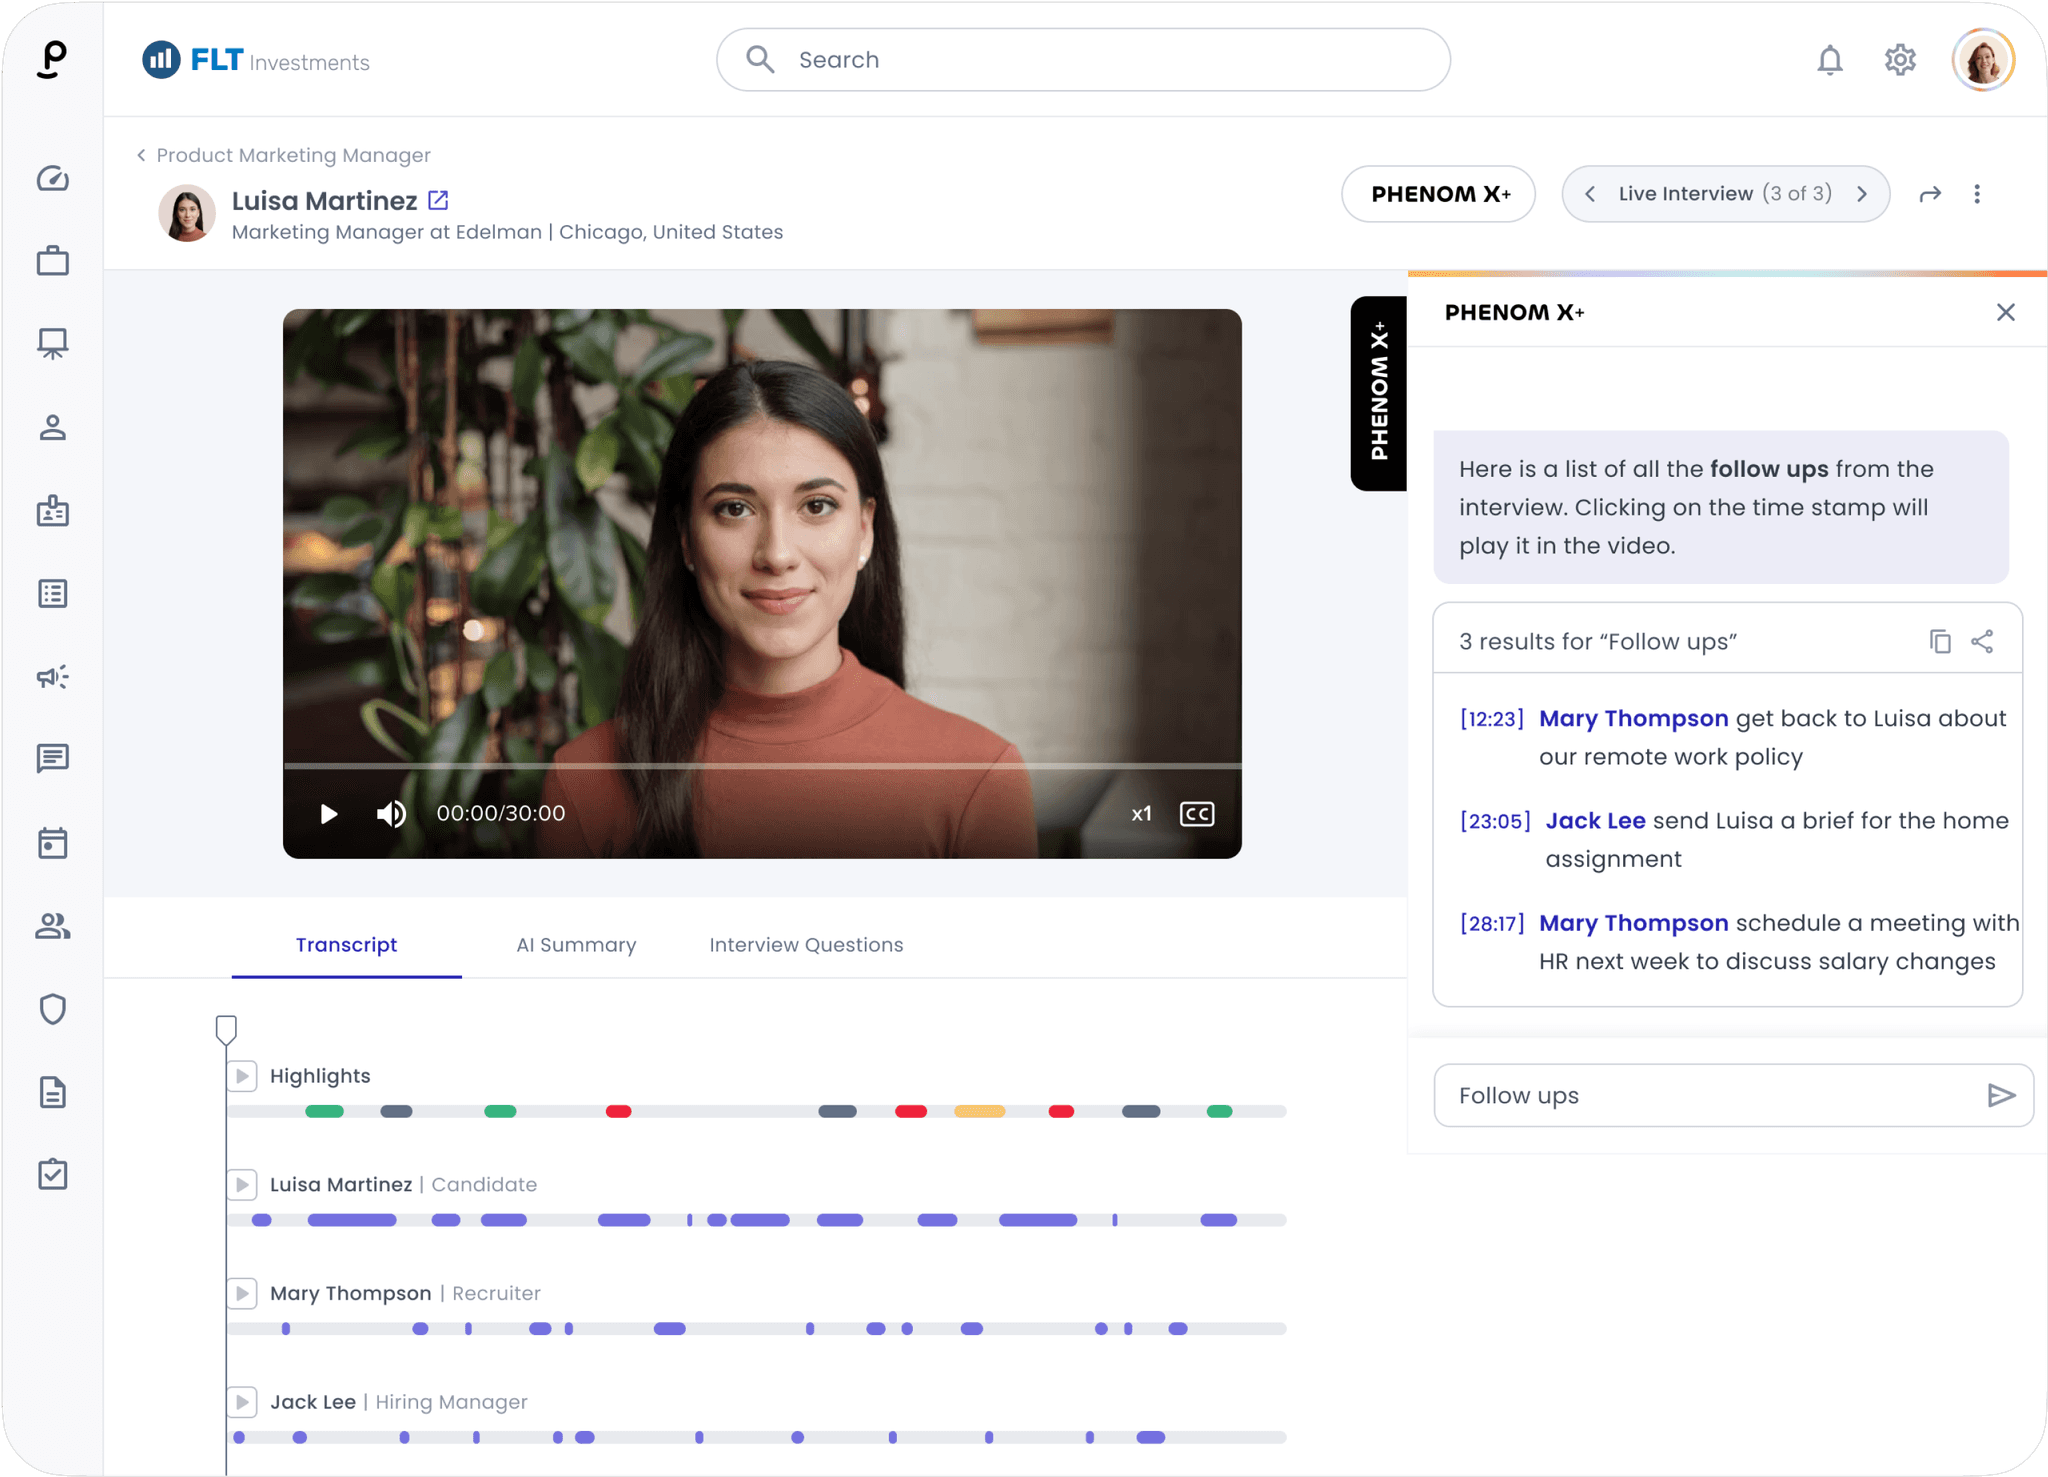Open Luisa Martinez profile in new window
2048x1477 pixels.
pos(438,200)
